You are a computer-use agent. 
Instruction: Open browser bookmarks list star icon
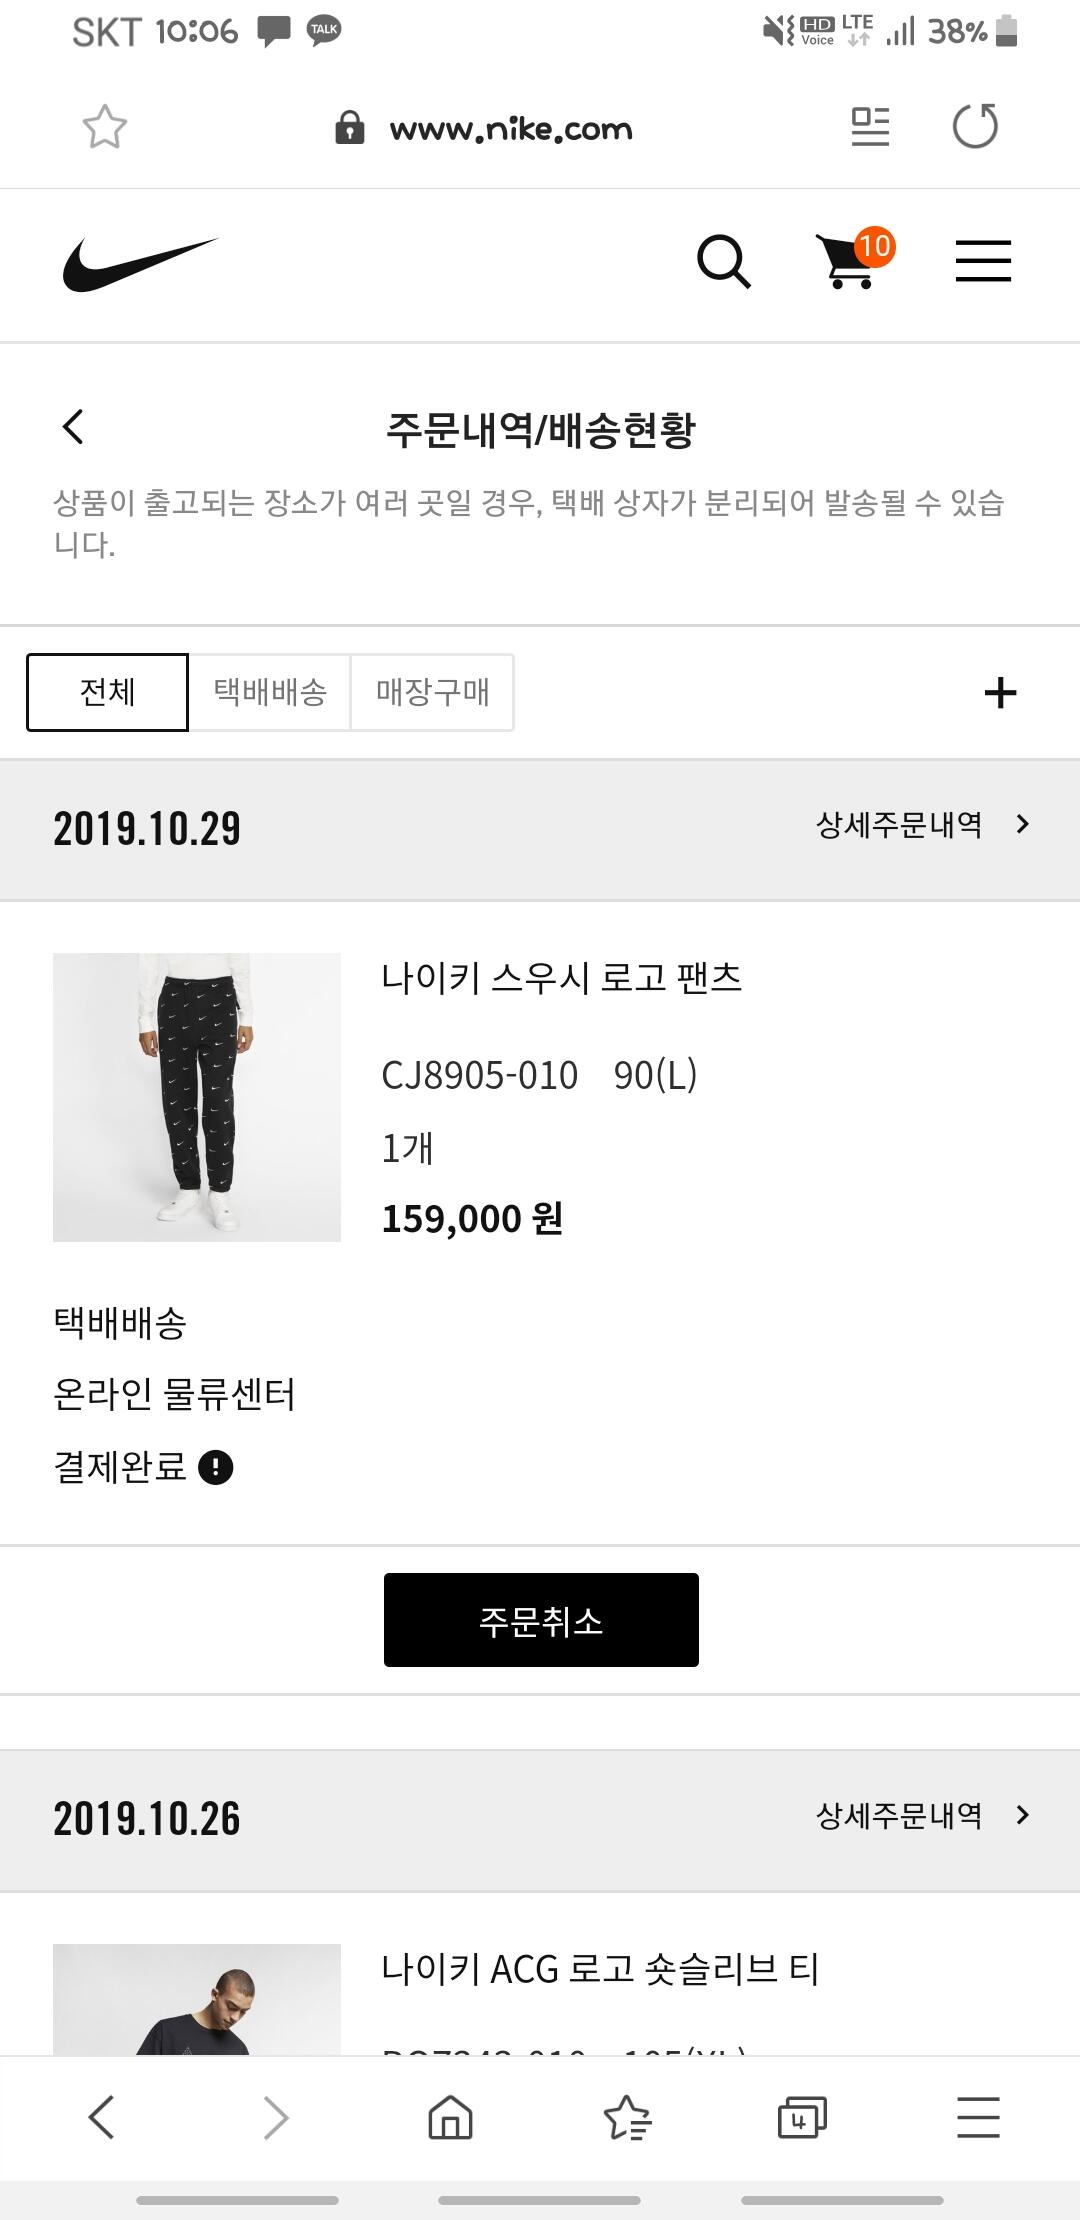[627, 2117]
